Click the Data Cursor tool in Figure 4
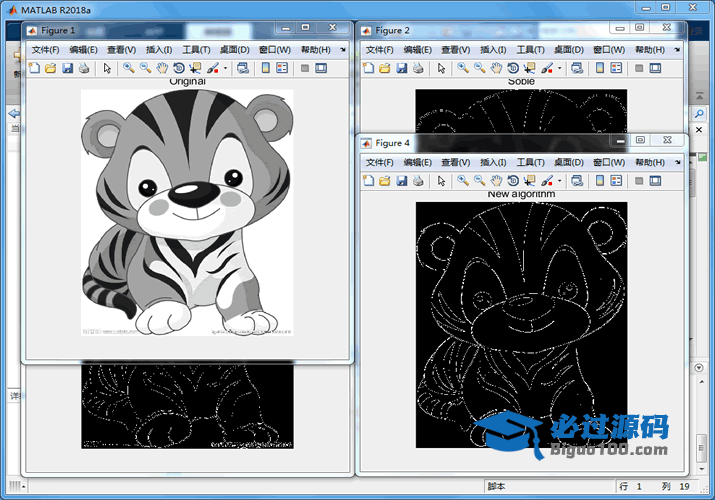The width and height of the screenshot is (715, 500). tap(529, 181)
